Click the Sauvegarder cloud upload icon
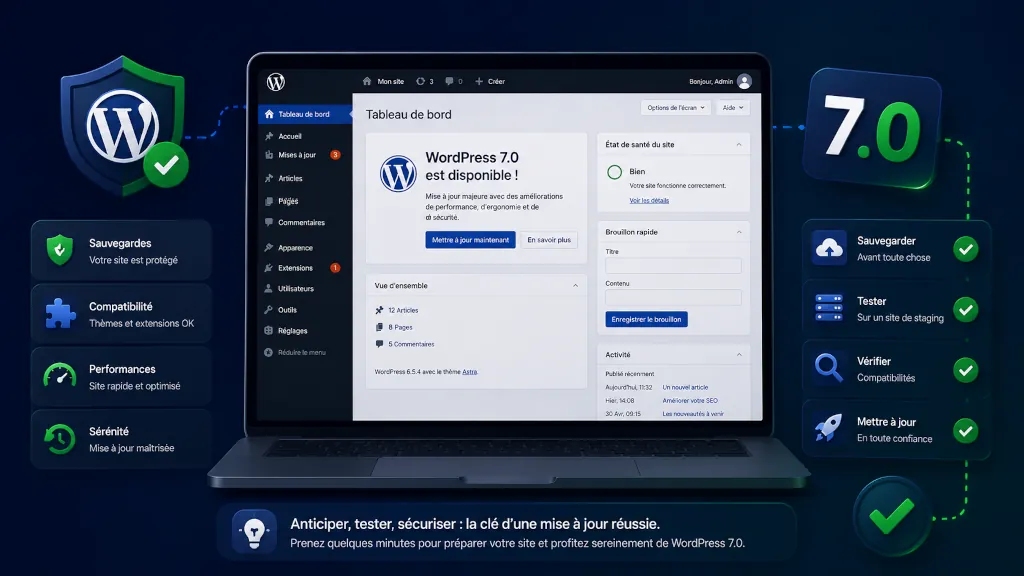The width and height of the screenshot is (1024, 576). [829, 248]
